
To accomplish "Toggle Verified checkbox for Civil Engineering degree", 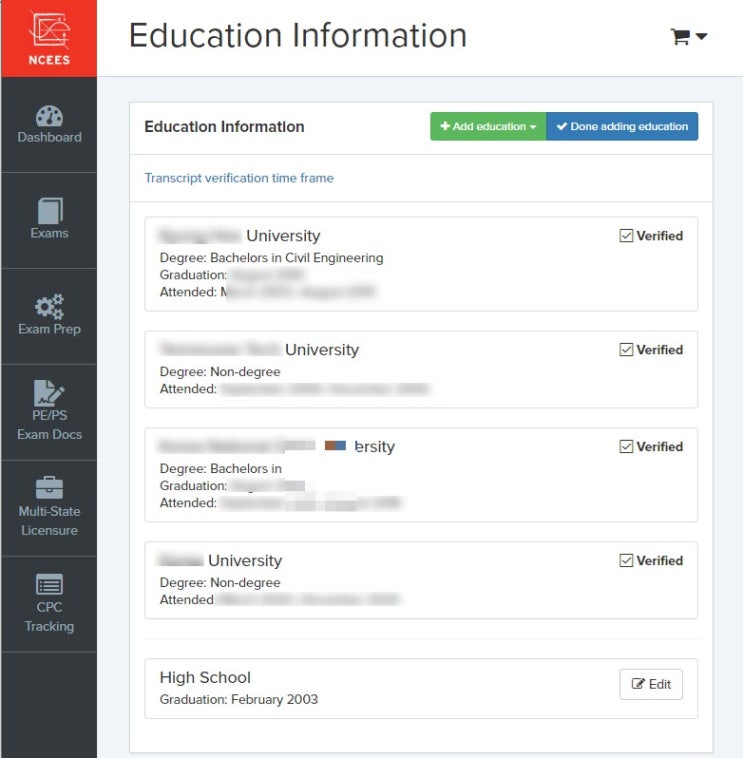I will point(627,236).
